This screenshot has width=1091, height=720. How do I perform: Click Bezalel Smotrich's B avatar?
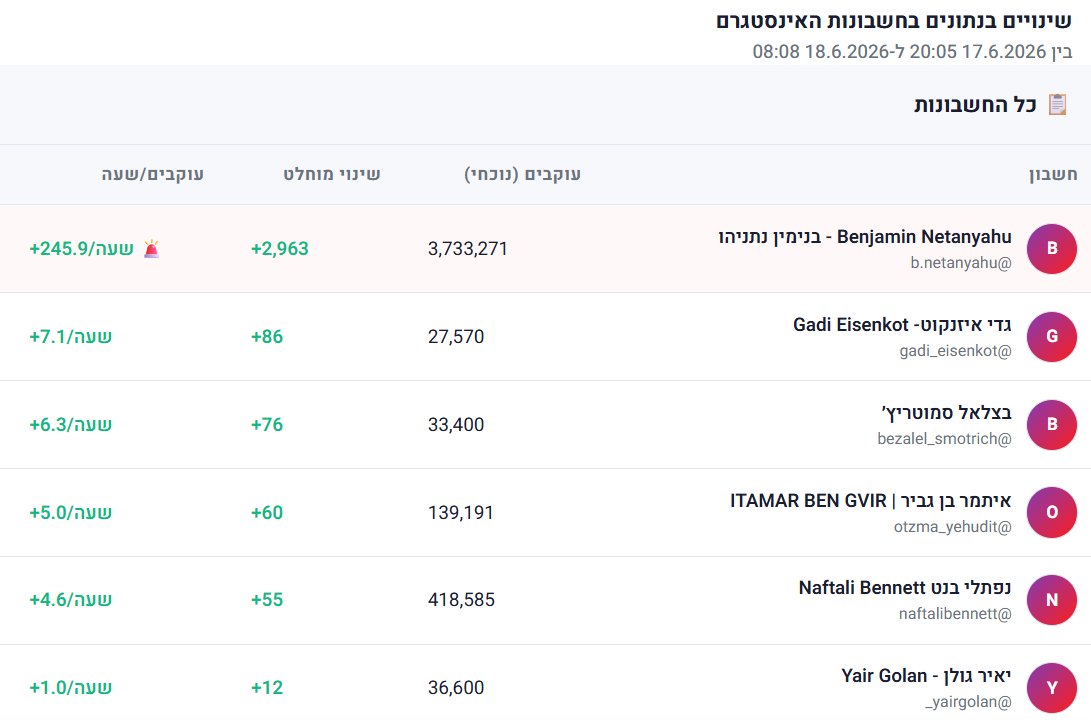click(1051, 424)
